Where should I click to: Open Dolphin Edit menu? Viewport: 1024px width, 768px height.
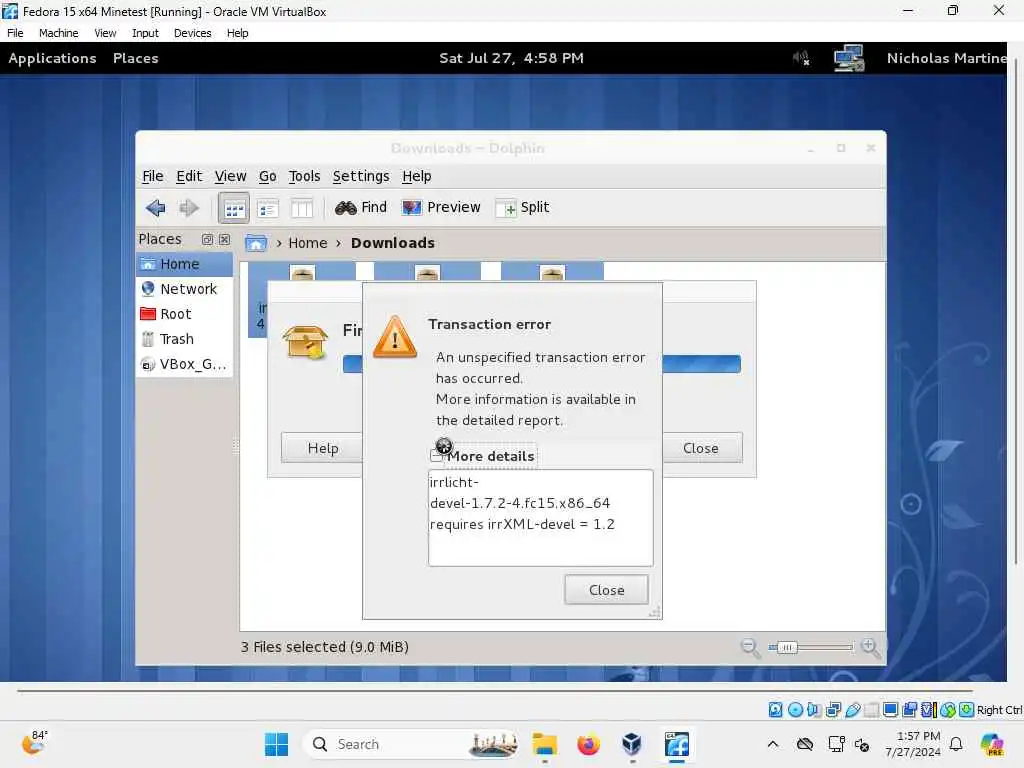[189, 176]
